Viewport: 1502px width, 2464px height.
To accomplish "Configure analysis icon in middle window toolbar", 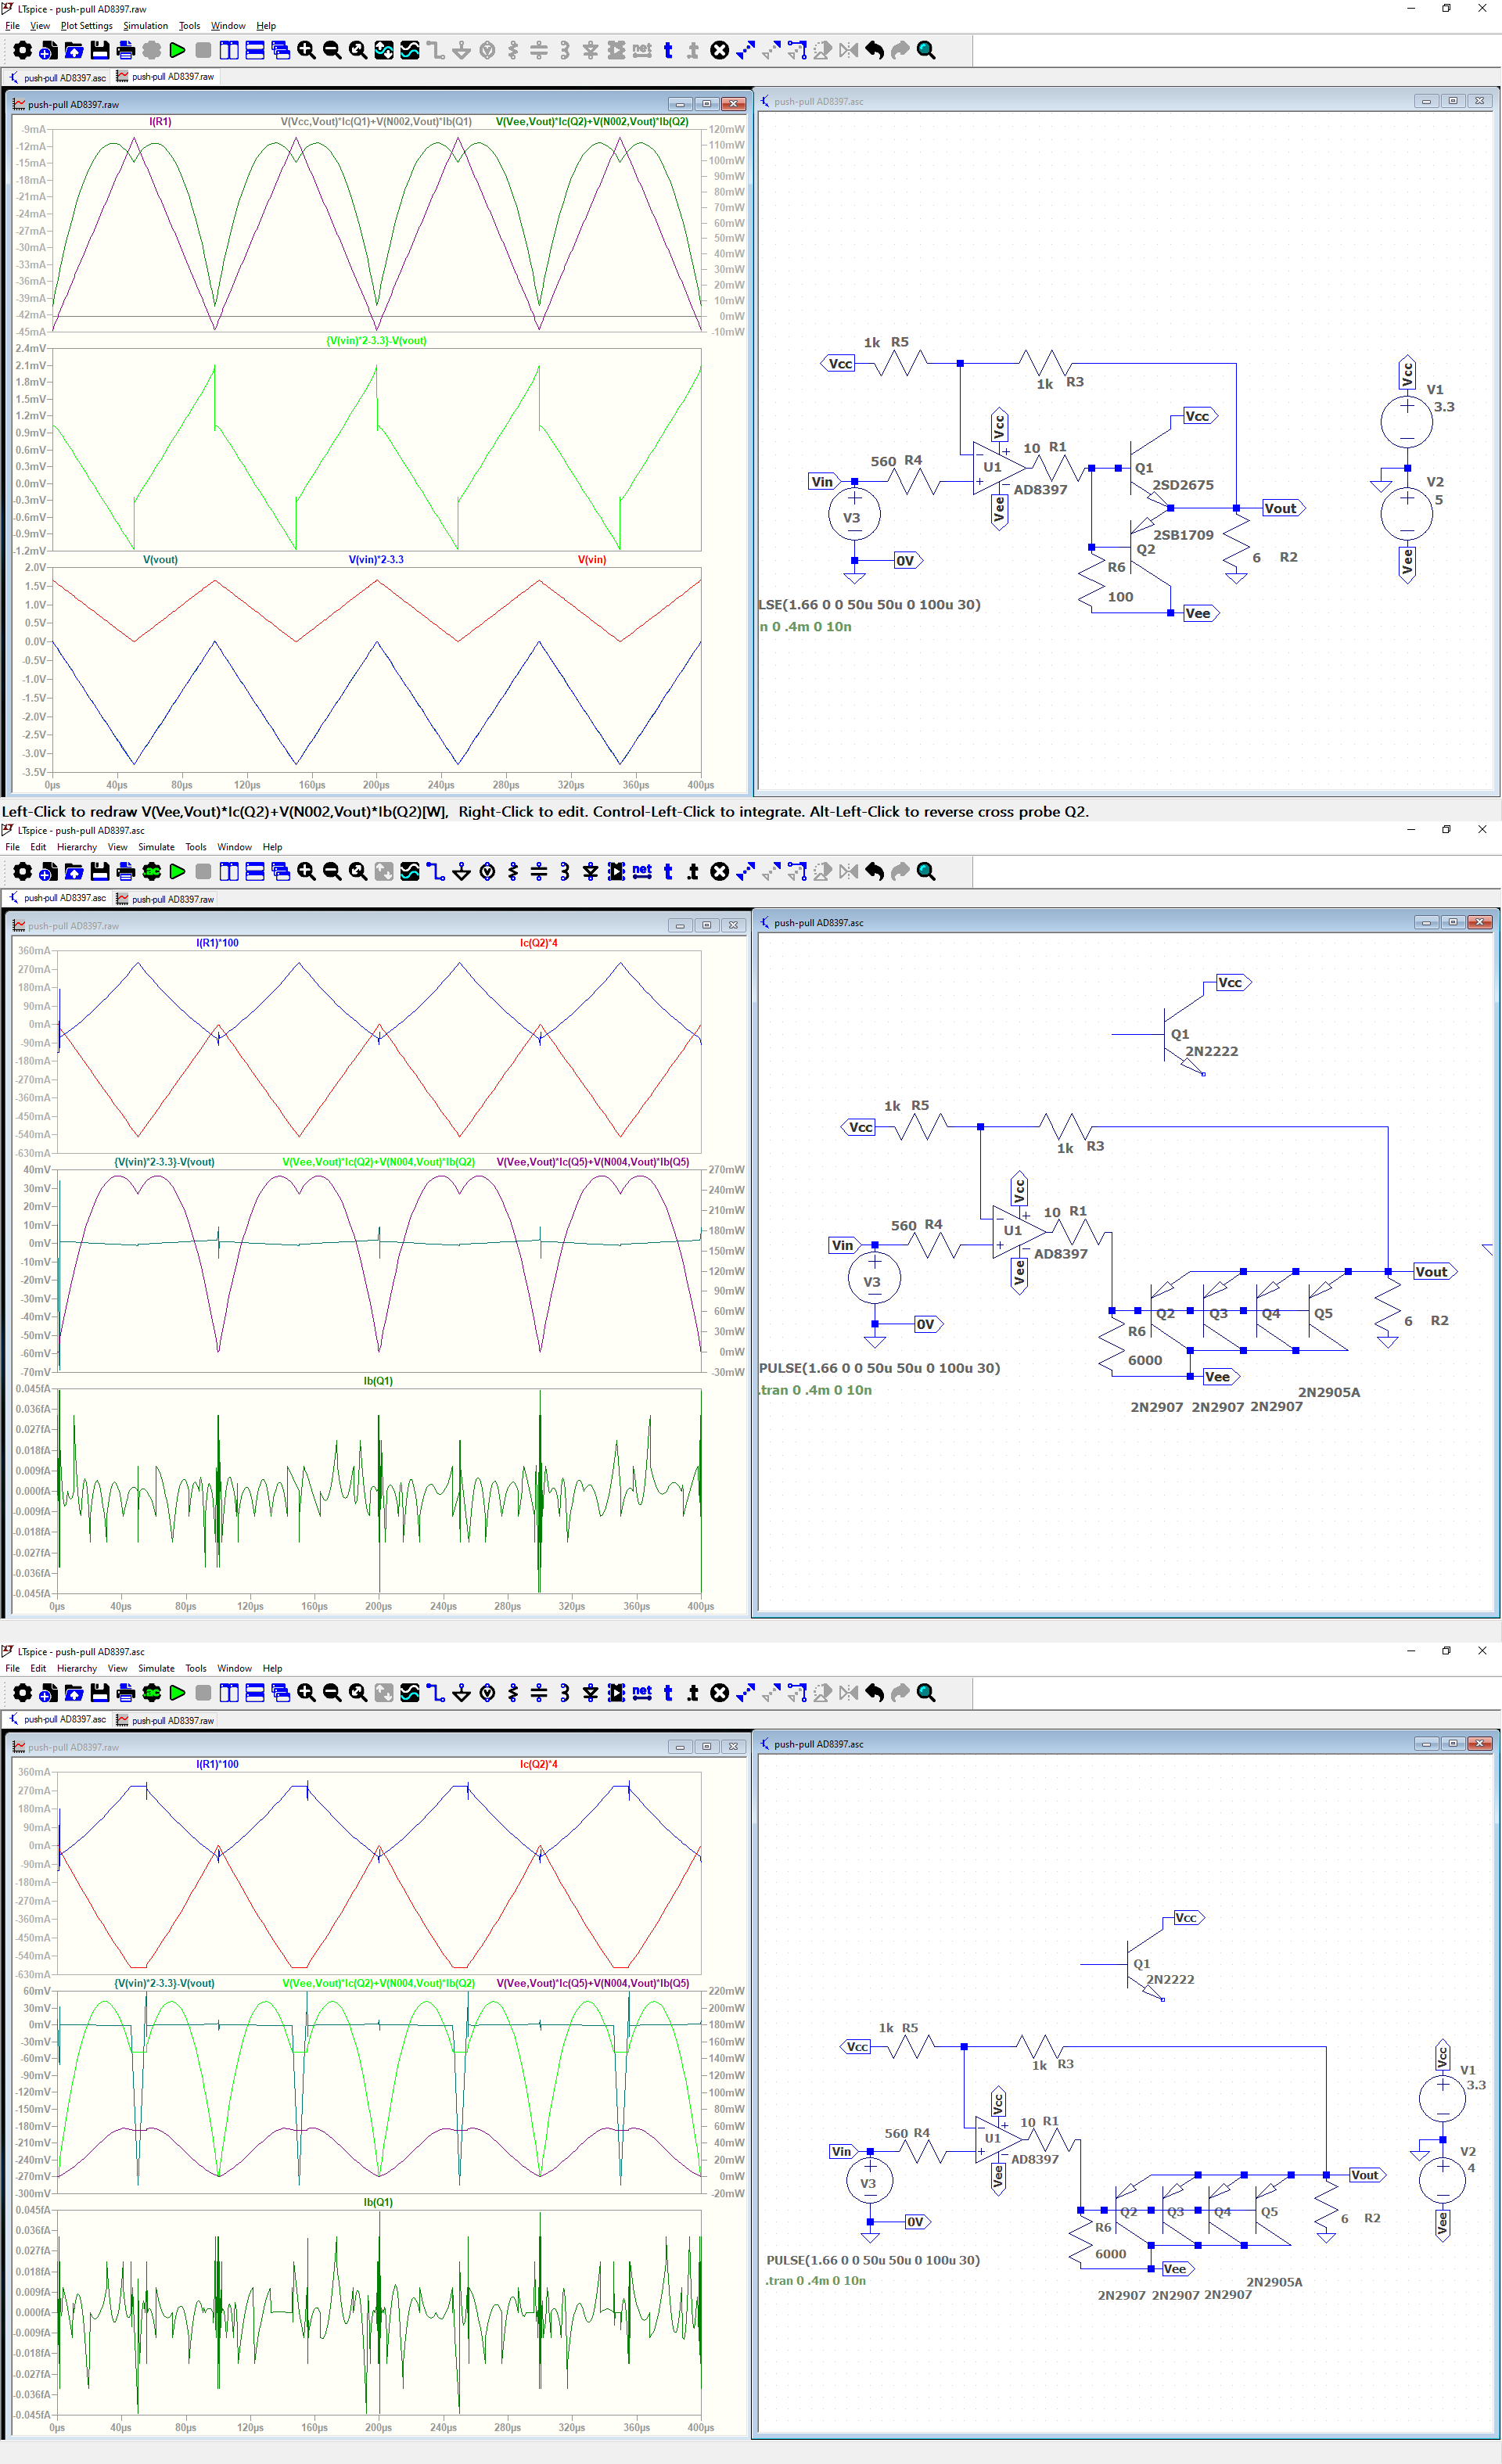I will [x=152, y=871].
